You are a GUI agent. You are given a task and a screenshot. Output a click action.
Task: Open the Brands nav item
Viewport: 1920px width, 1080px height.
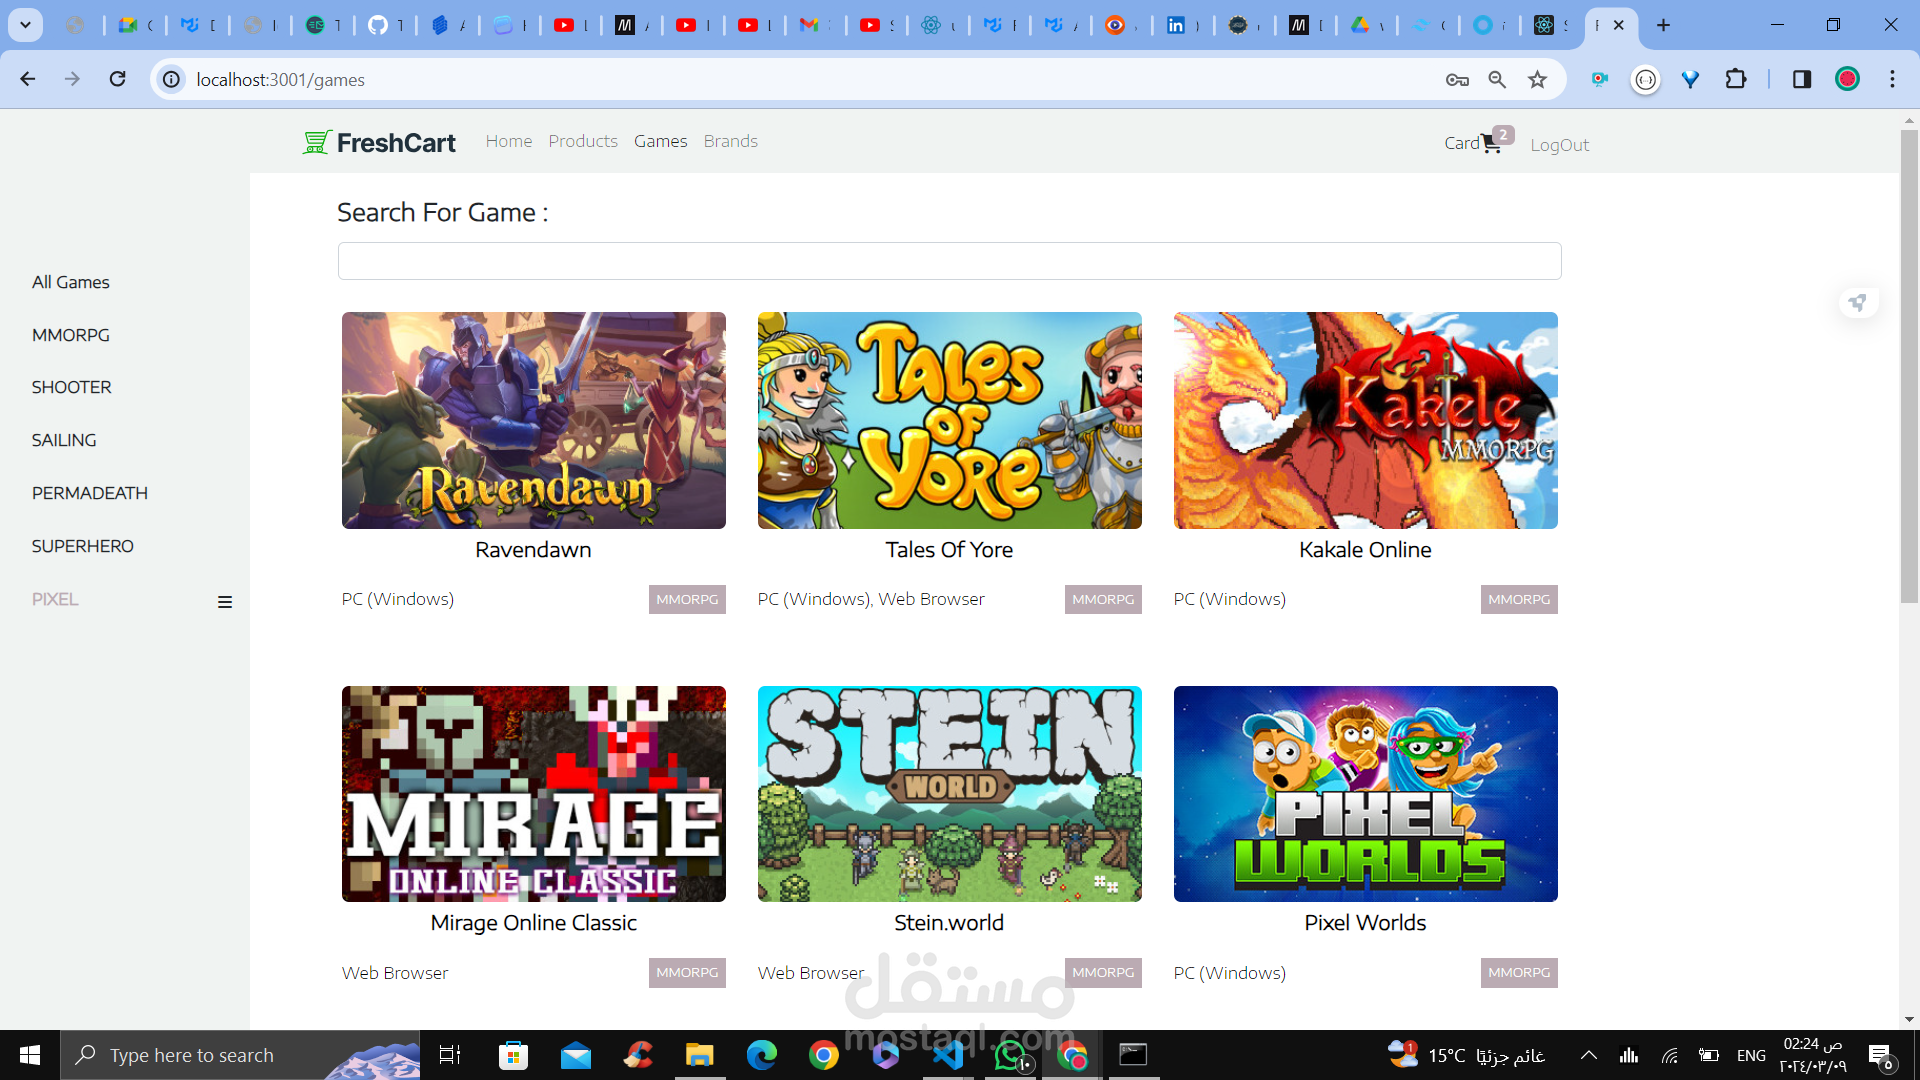click(730, 141)
